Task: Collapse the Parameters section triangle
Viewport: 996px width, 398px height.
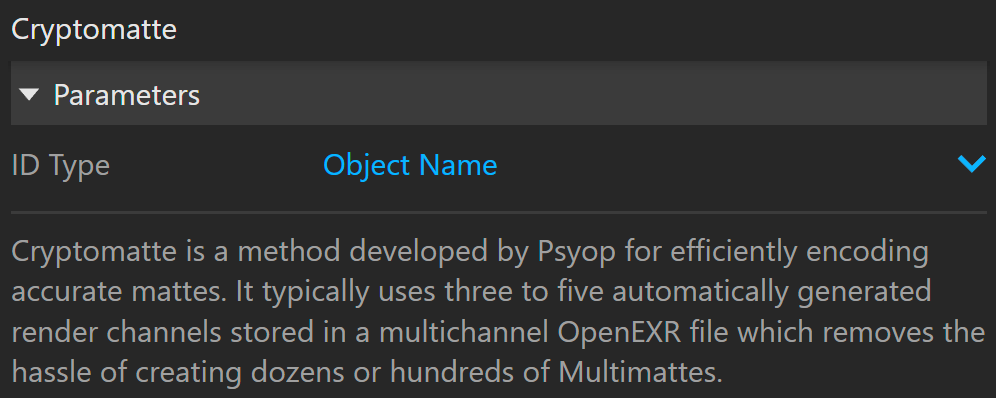Action: pyautogui.click(x=29, y=95)
